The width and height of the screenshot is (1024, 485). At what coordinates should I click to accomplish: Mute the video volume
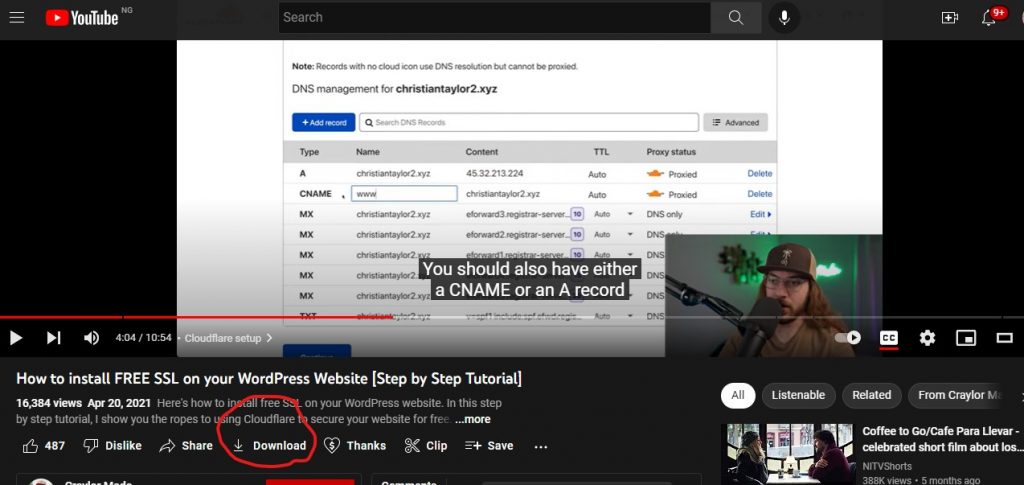91,337
